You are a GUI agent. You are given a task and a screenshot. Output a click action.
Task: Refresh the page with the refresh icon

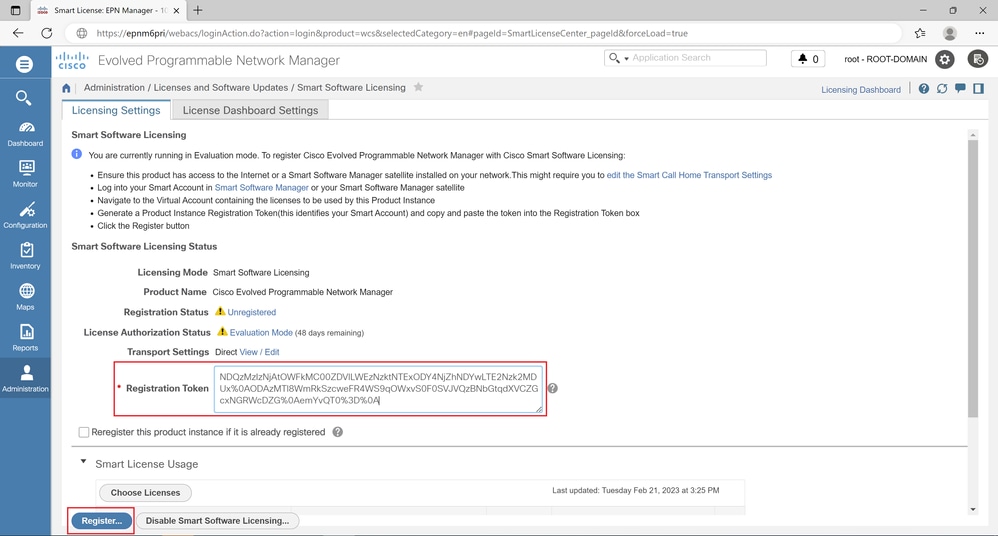942,88
